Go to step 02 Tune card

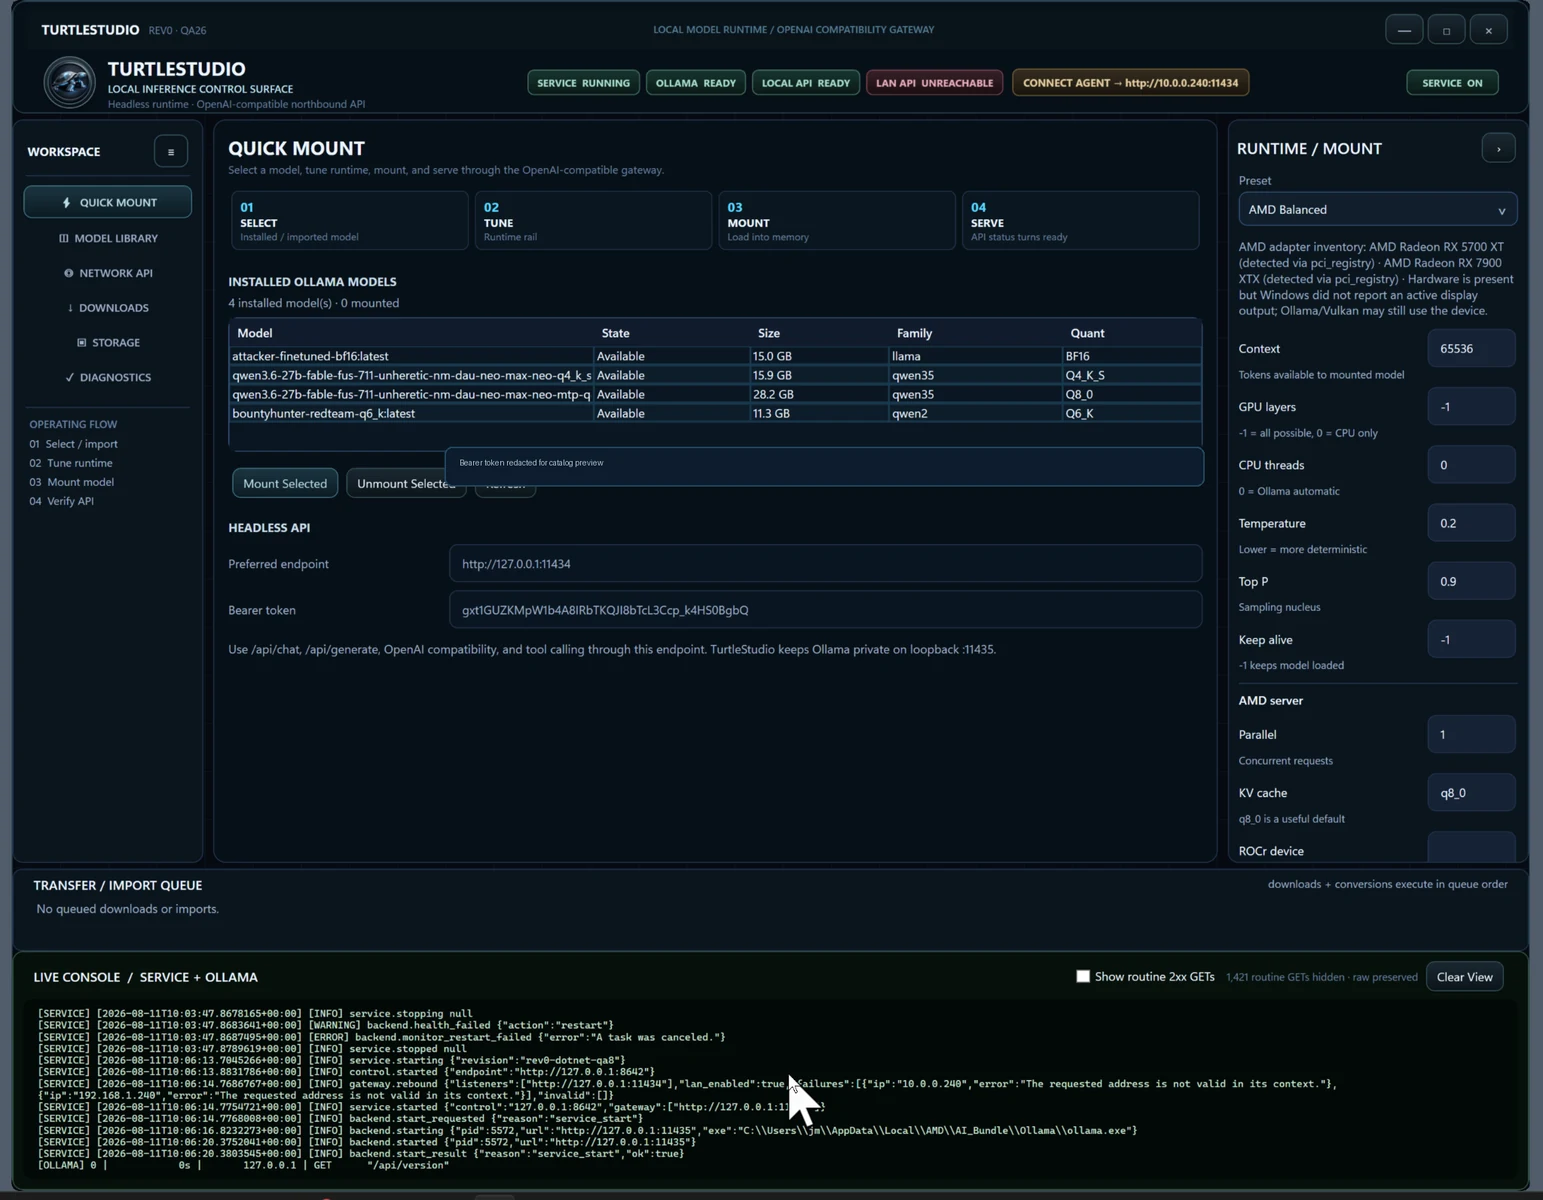click(x=593, y=221)
